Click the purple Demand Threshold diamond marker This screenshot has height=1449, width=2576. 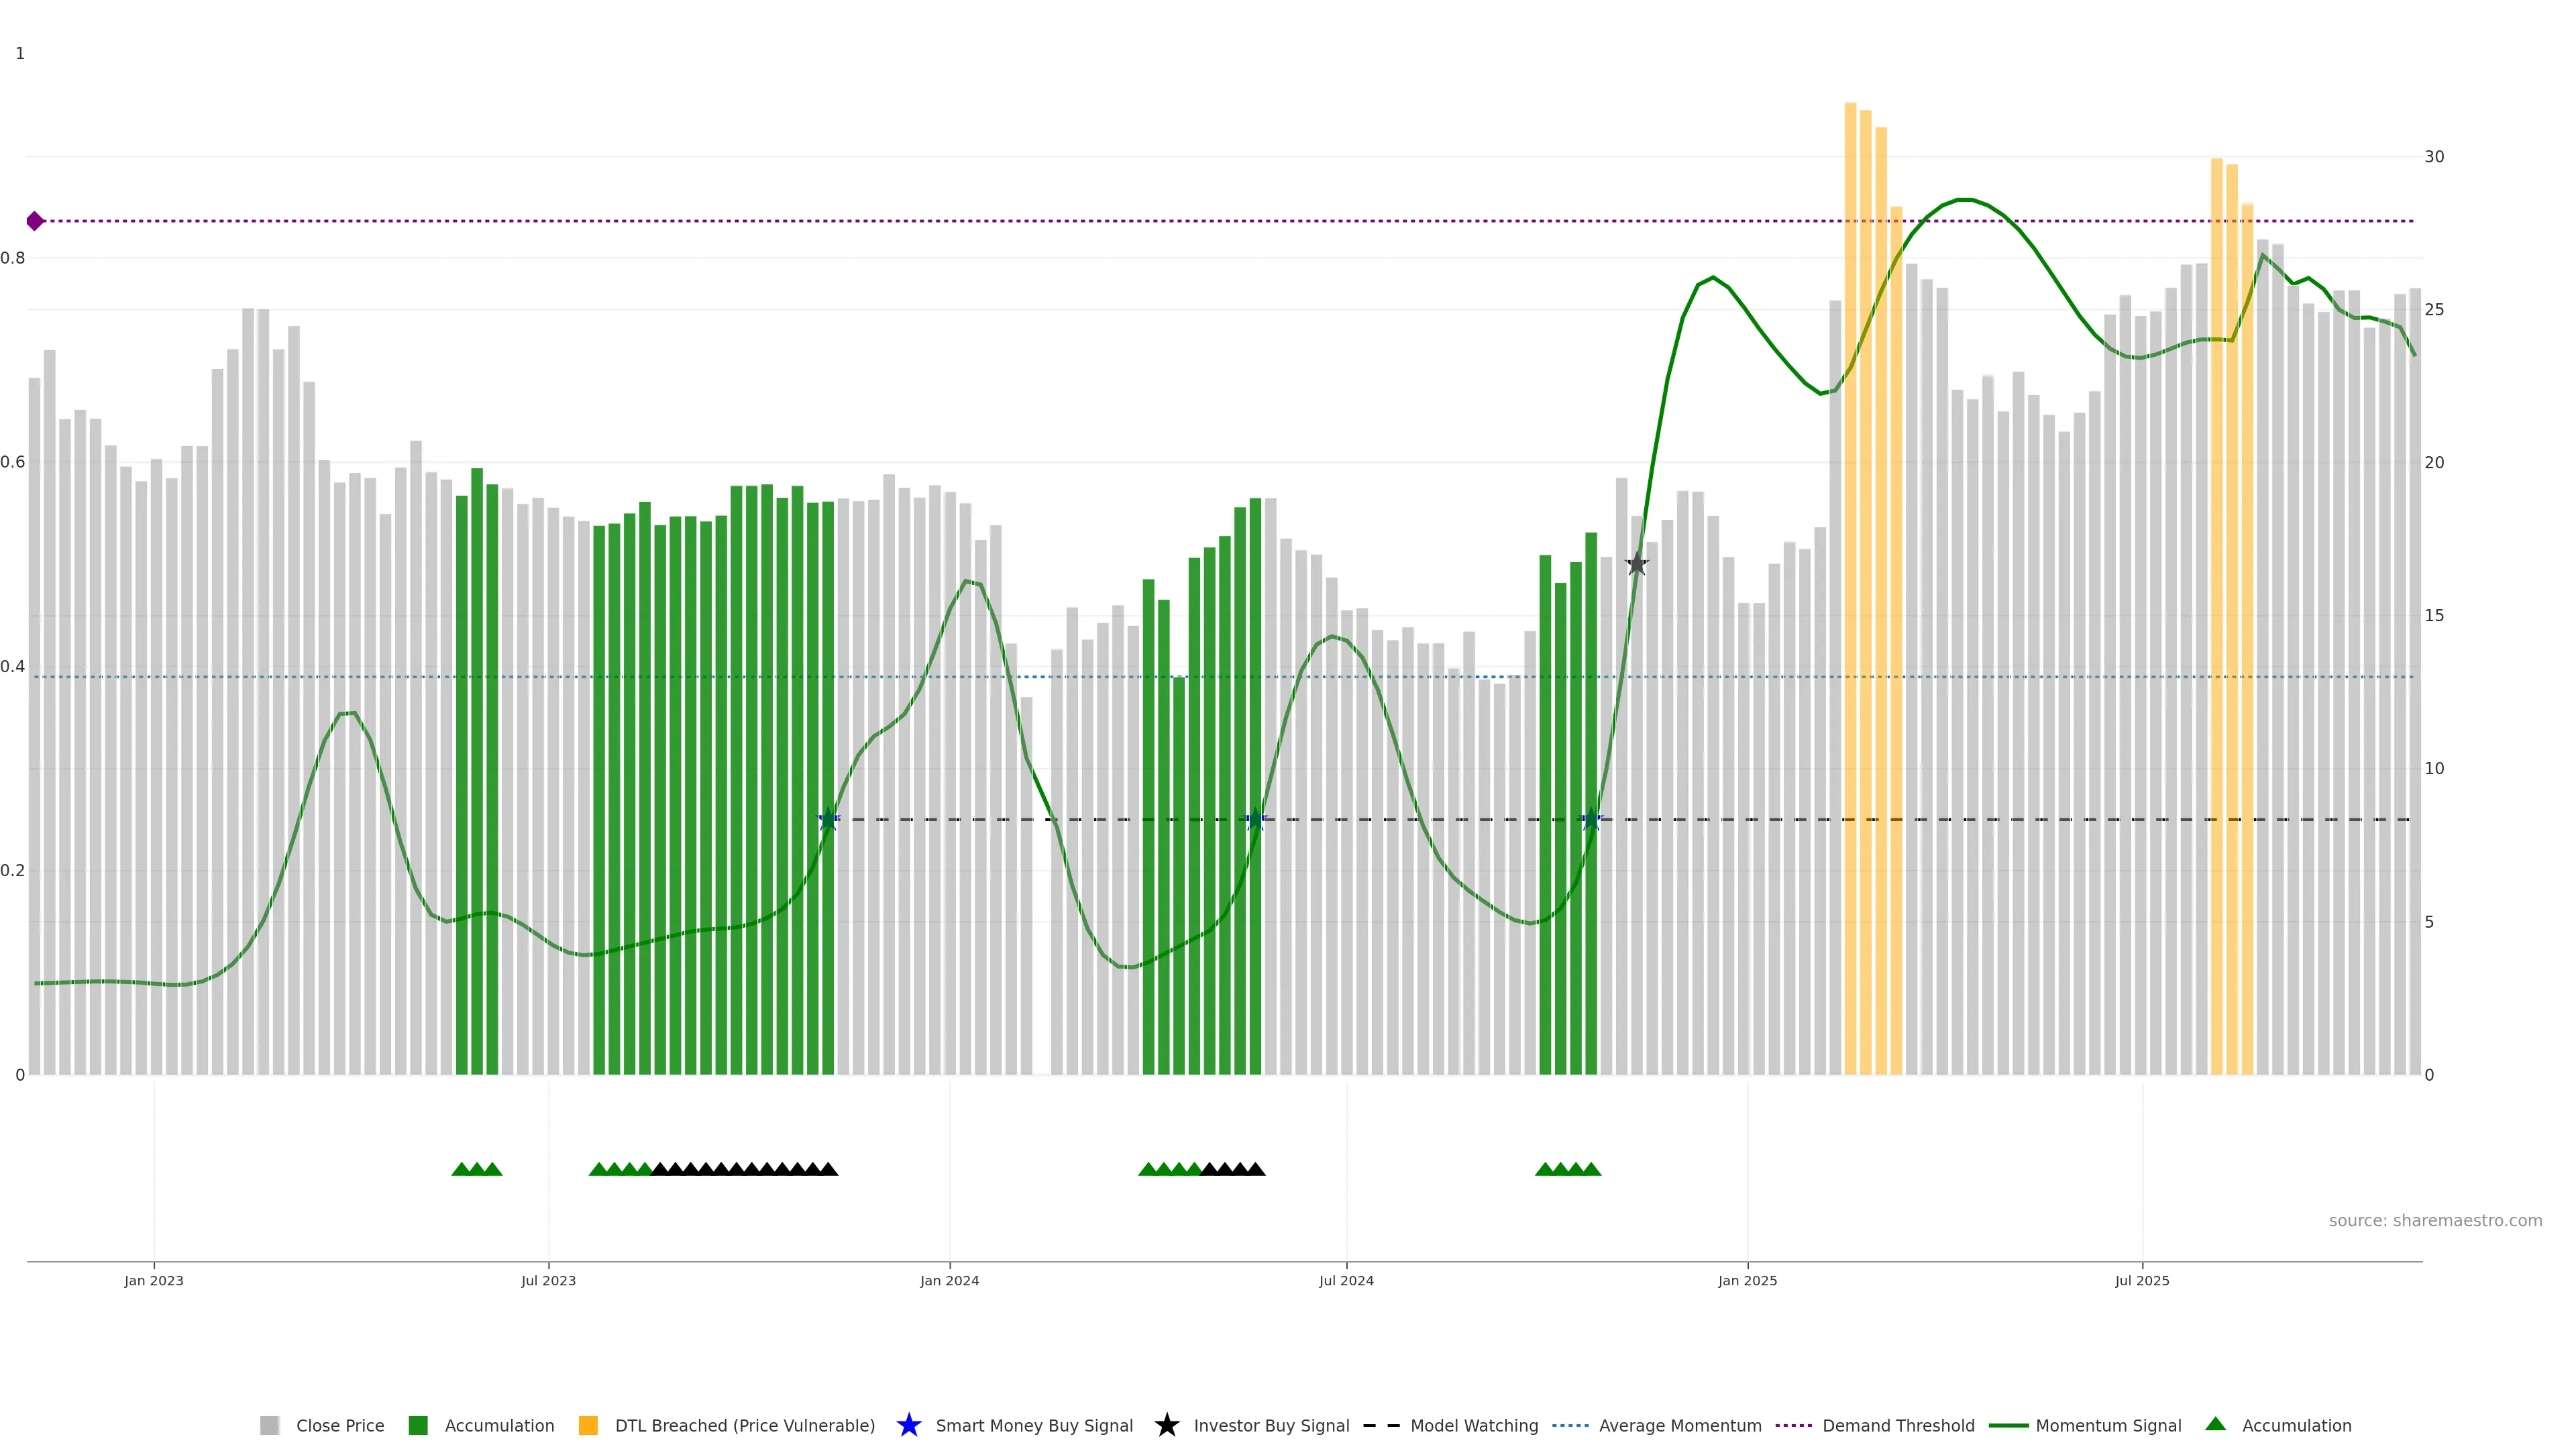(35, 221)
